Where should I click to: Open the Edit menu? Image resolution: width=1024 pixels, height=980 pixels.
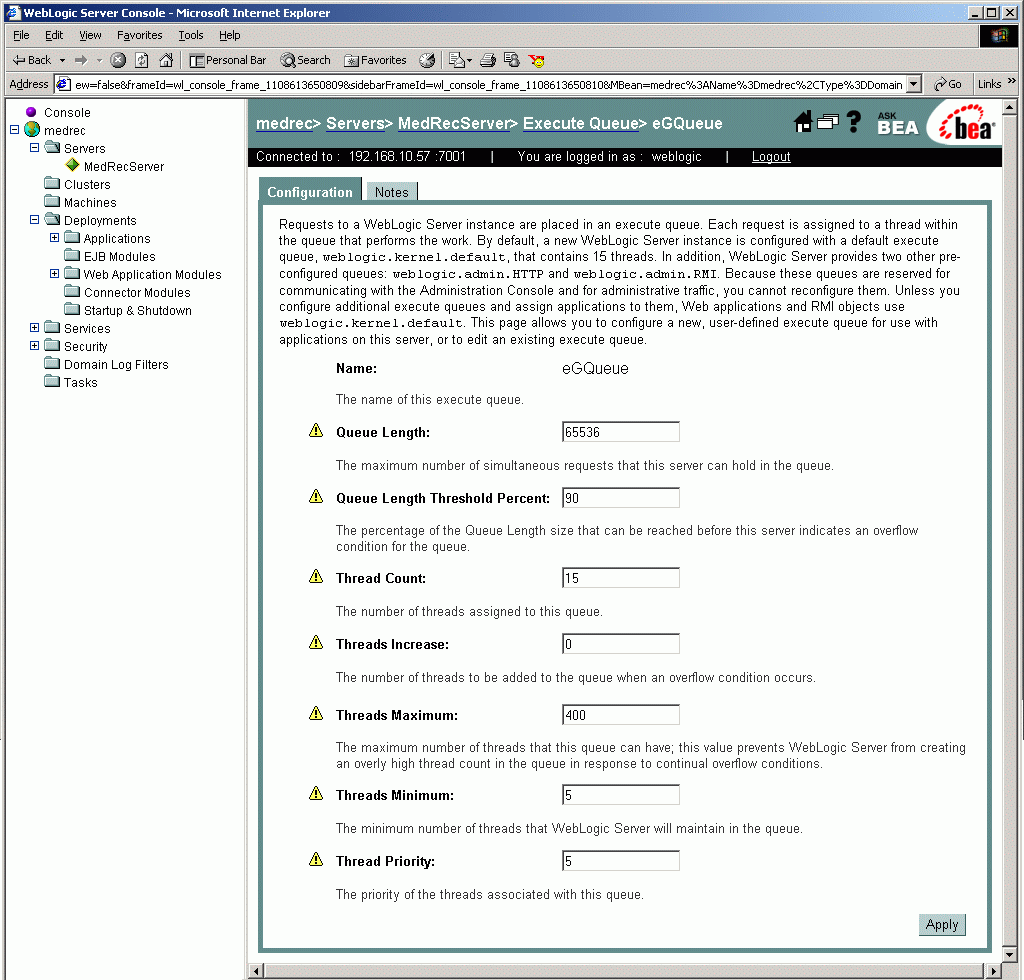[x=54, y=35]
